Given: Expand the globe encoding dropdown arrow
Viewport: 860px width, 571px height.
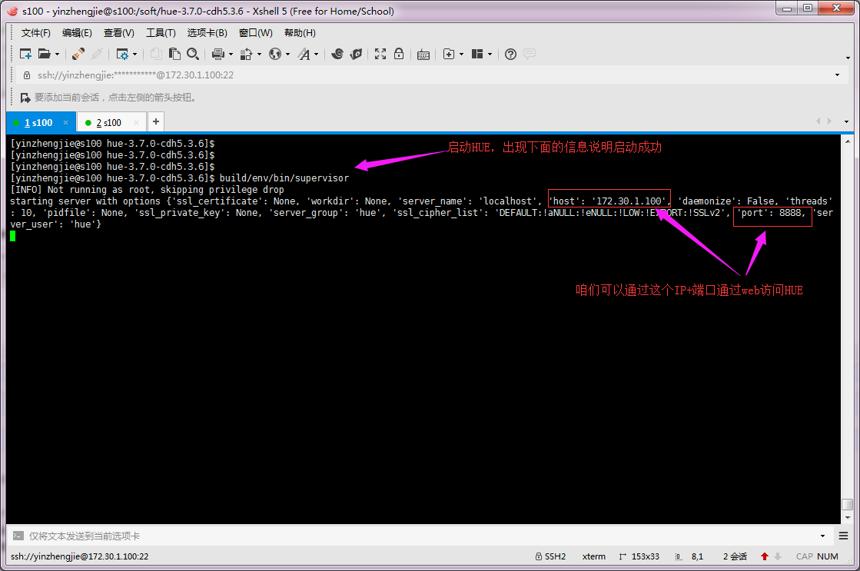Looking at the screenshot, I should (x=287, y=54).
